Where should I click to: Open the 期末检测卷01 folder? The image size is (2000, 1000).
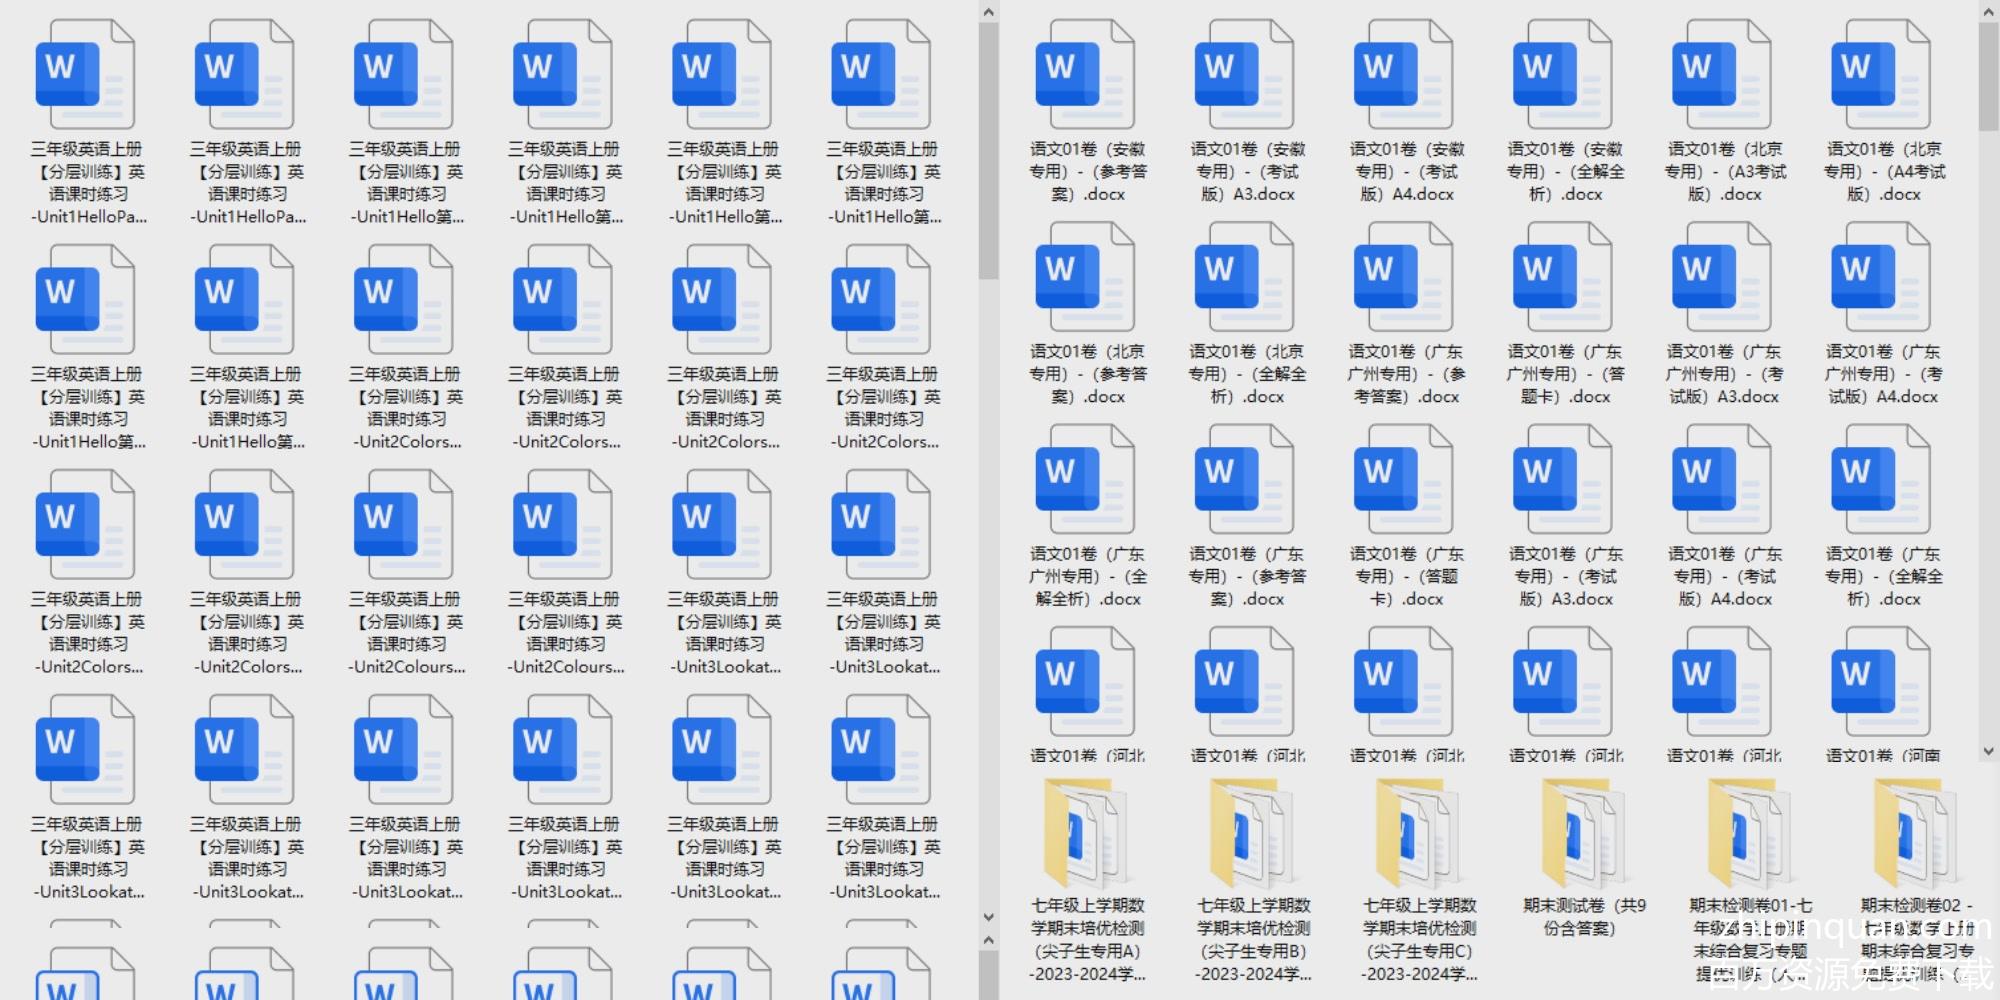1750,836
